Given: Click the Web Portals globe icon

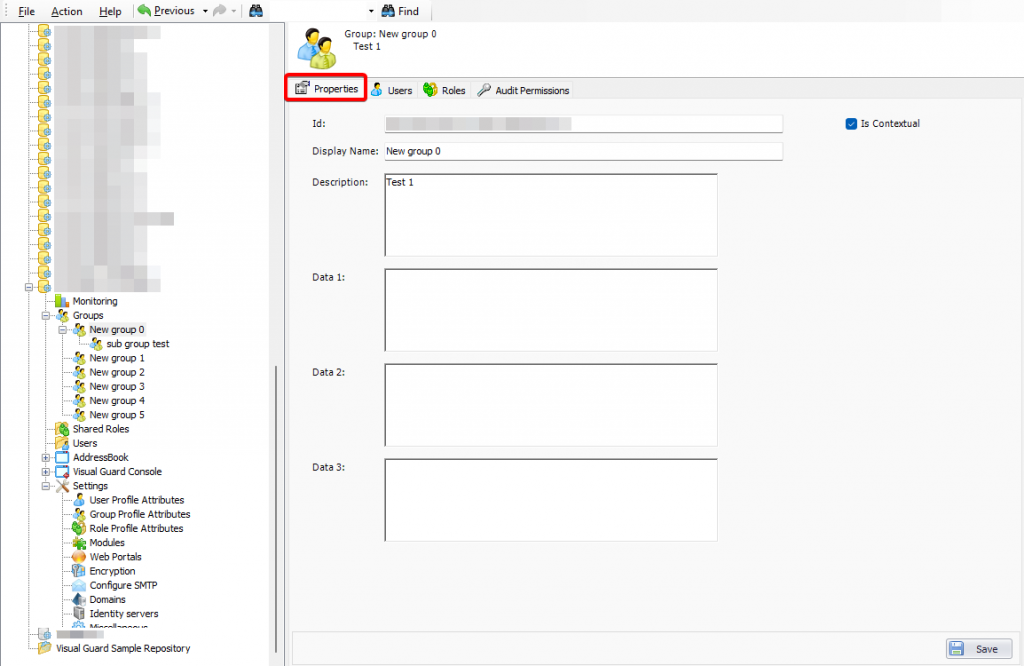Looking at the screenshot, I should [x=79, y=557].
